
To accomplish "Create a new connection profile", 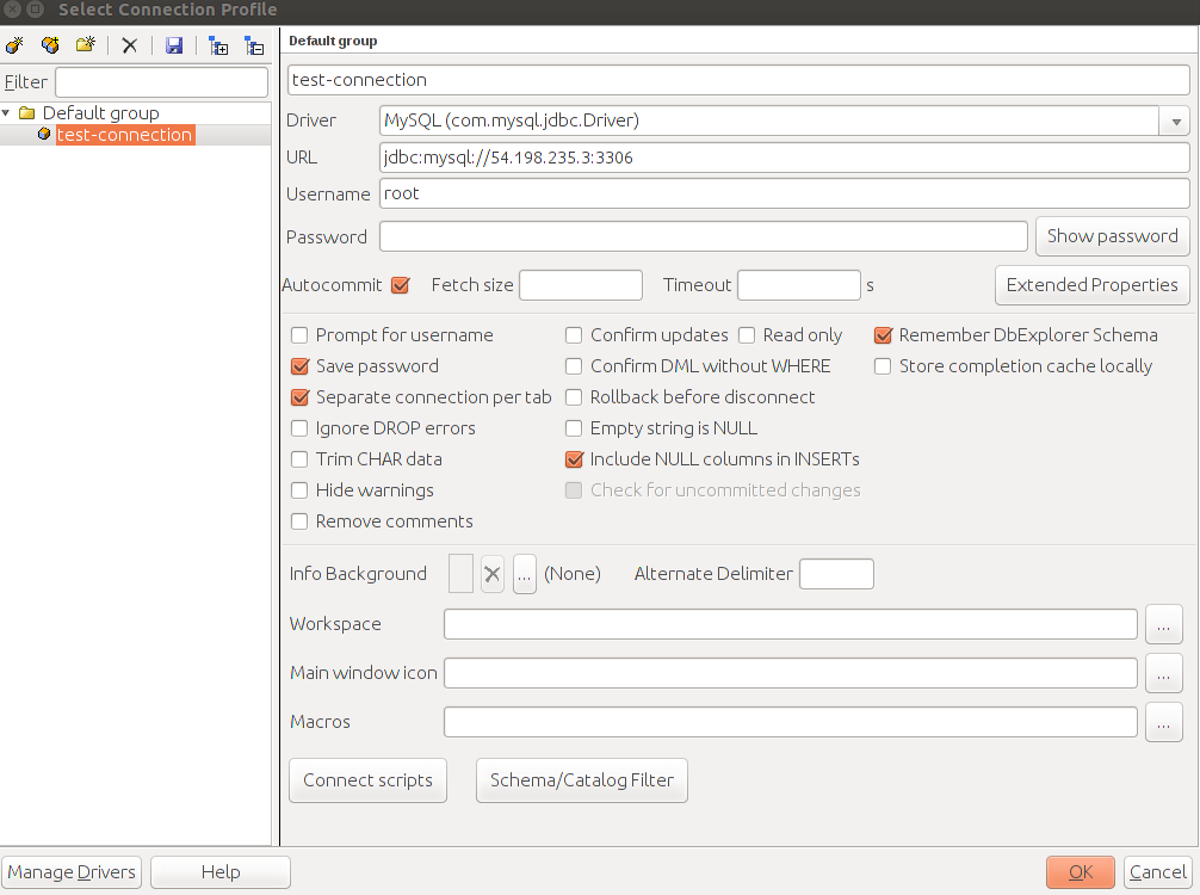I will [16, 45].
